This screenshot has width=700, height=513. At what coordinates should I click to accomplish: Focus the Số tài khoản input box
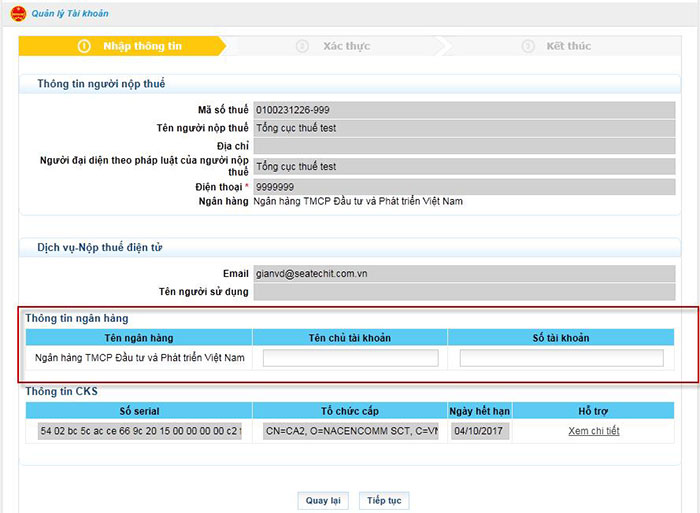coord(562,358)
